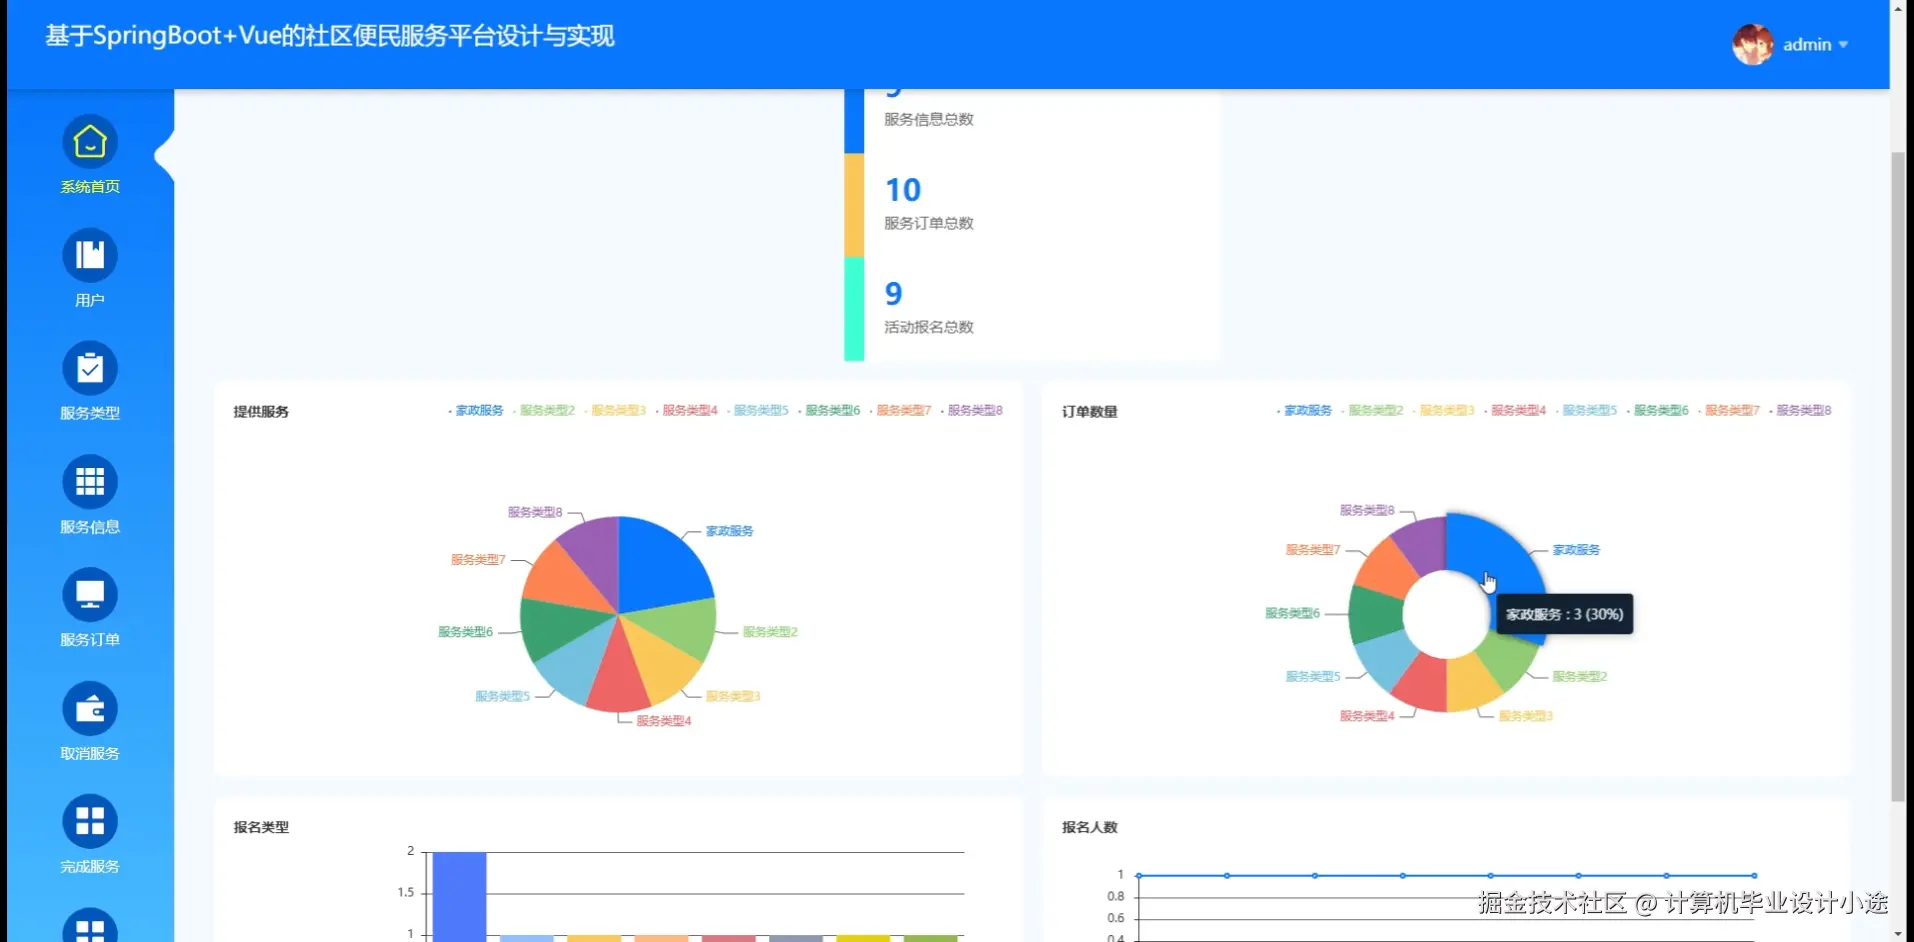This screenshot has height=942, width=1914.
Task: Click light blue 服务类型5 segment in 订单数量 donut
Action: pyautogui.click(x=1389, y=656)
